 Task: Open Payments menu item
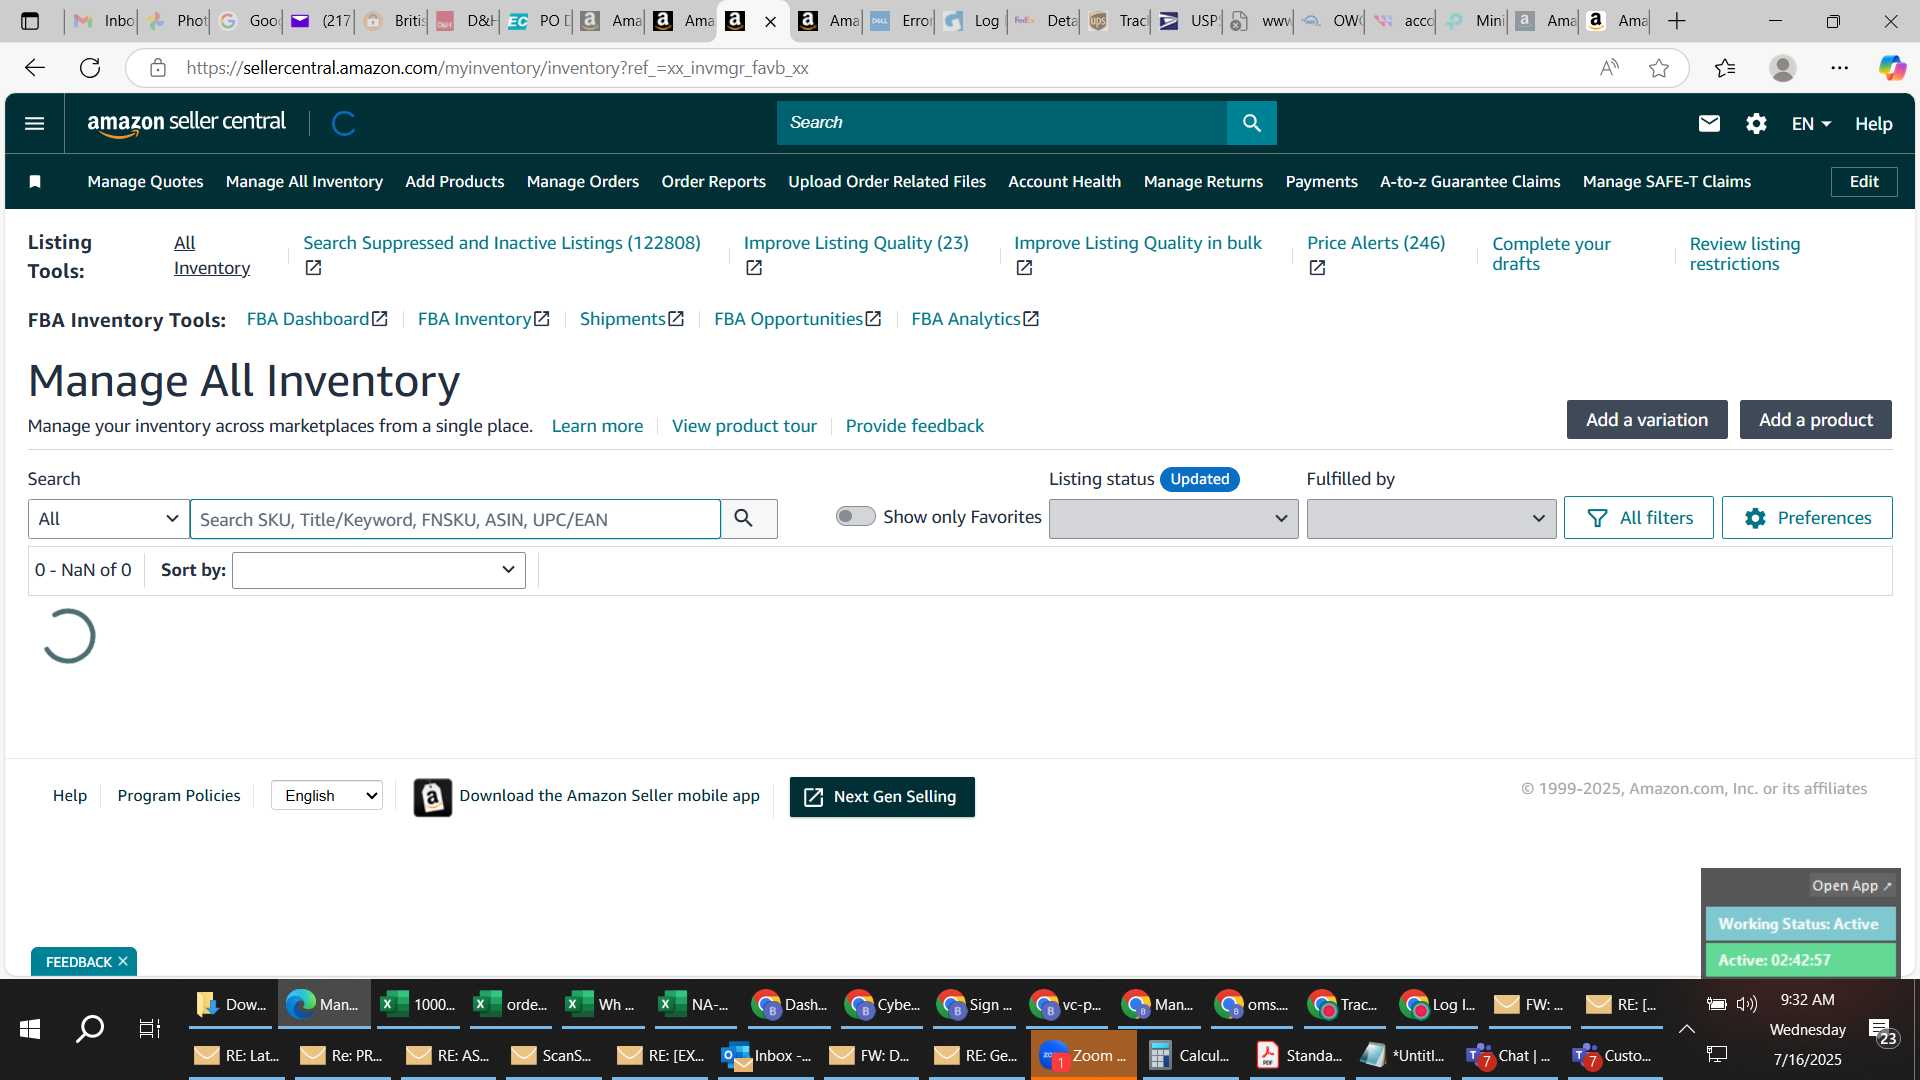tap(1321, 181)
